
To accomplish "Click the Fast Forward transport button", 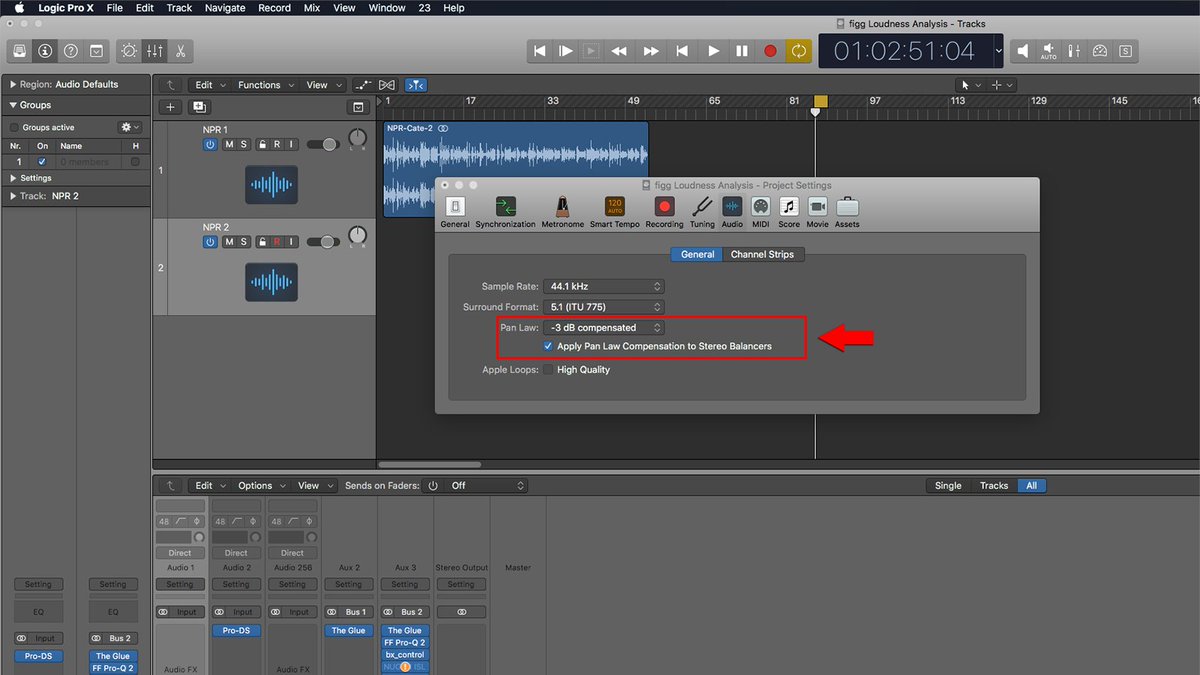I will (651, 51).
